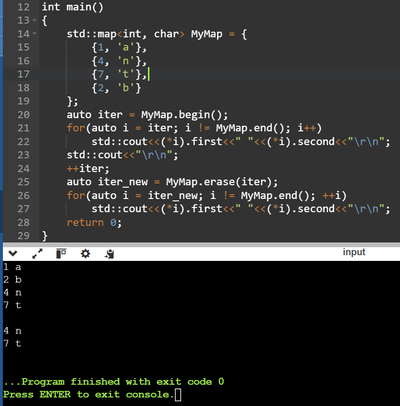Click the cout statement on line 27
Viewport: 400px width, 406px height.
coord(241,209)
